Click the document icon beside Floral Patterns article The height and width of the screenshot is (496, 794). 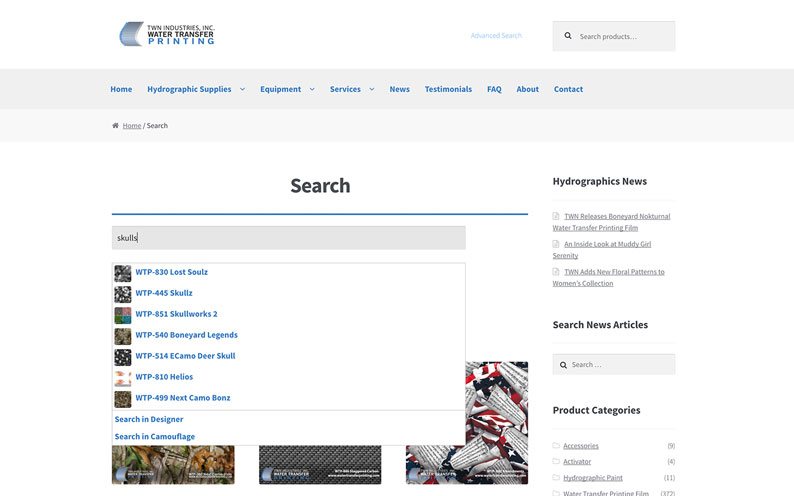[x=556, y=271]
